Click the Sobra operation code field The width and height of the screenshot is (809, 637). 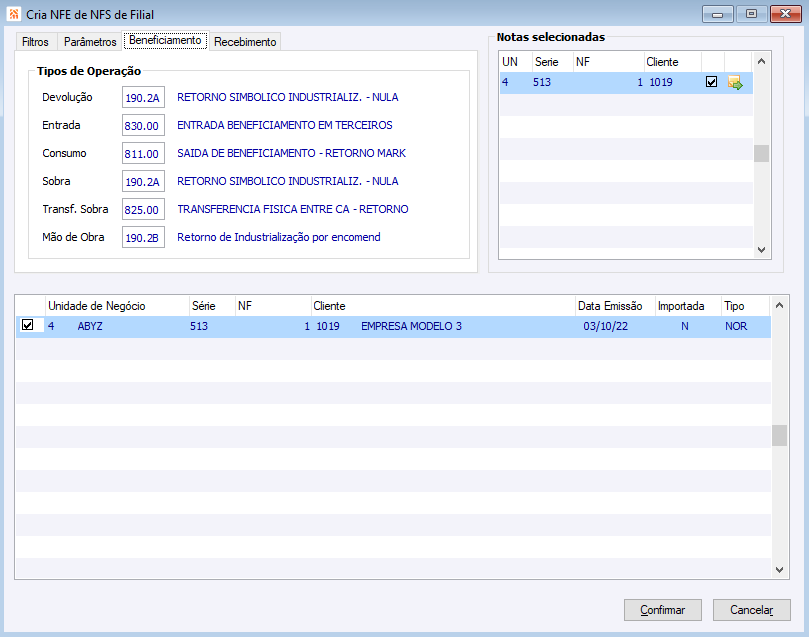tap(143, 182)
